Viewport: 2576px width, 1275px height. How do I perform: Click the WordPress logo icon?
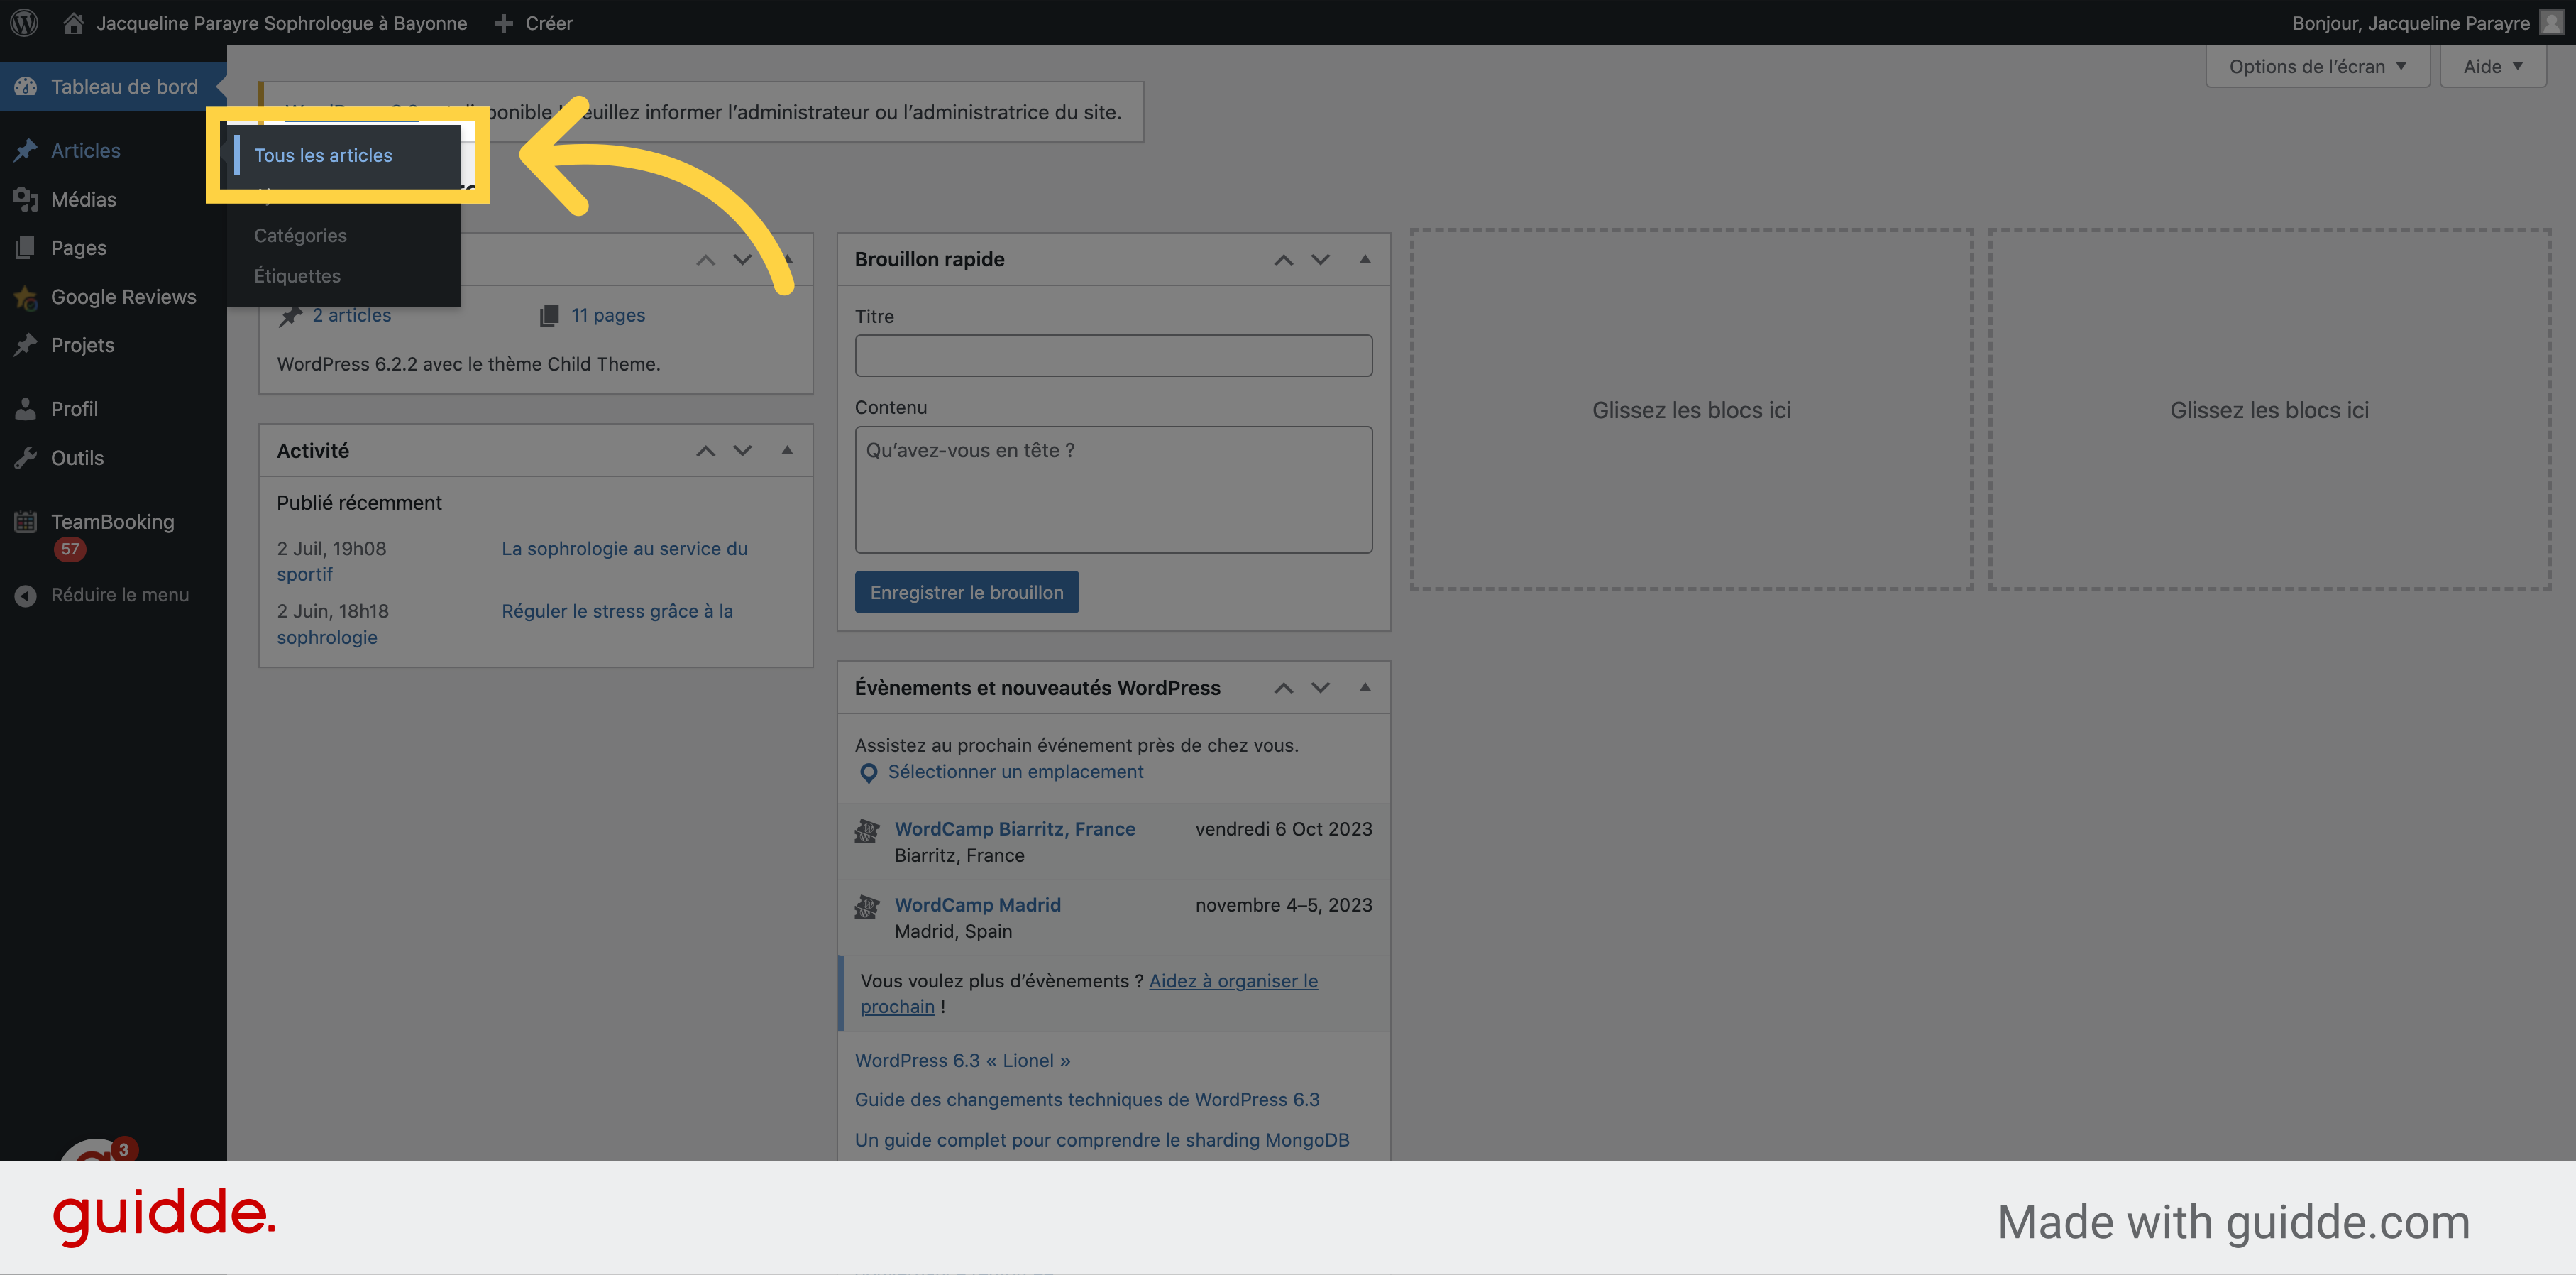(24, 22)
